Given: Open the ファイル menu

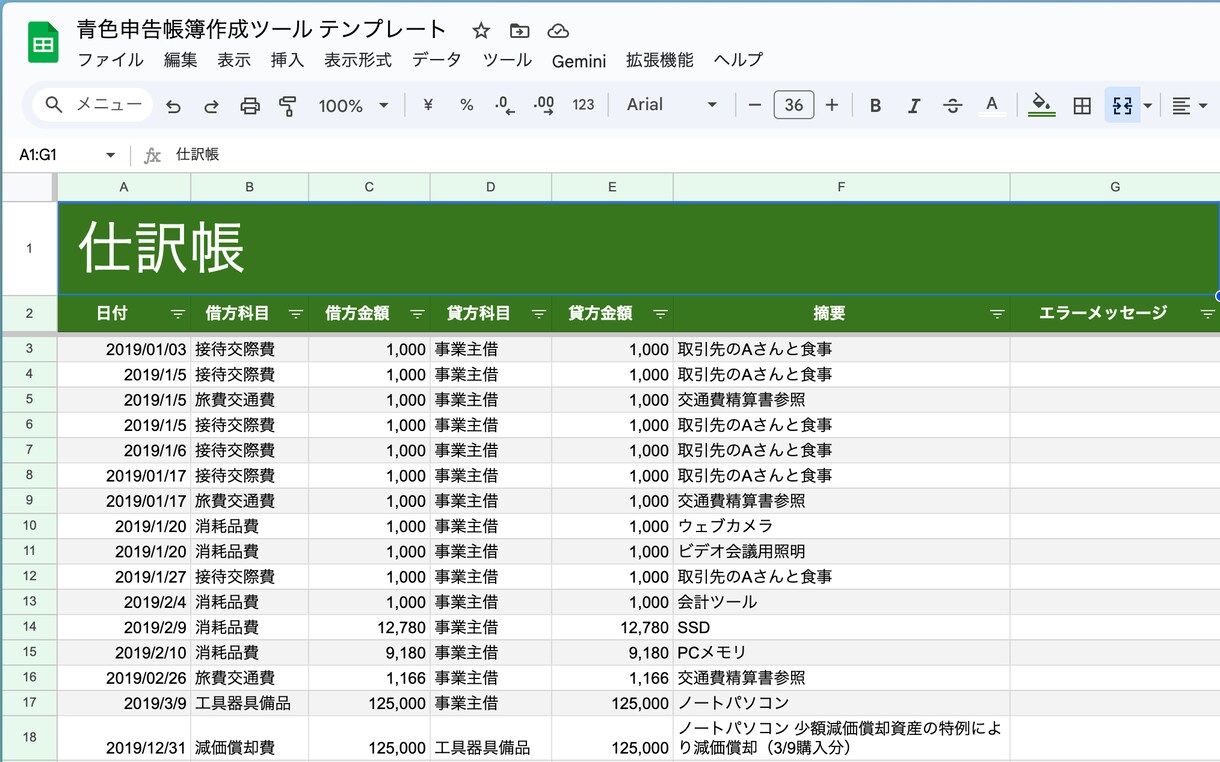Looking at the screenshot, I should click(x=110, y=60).
